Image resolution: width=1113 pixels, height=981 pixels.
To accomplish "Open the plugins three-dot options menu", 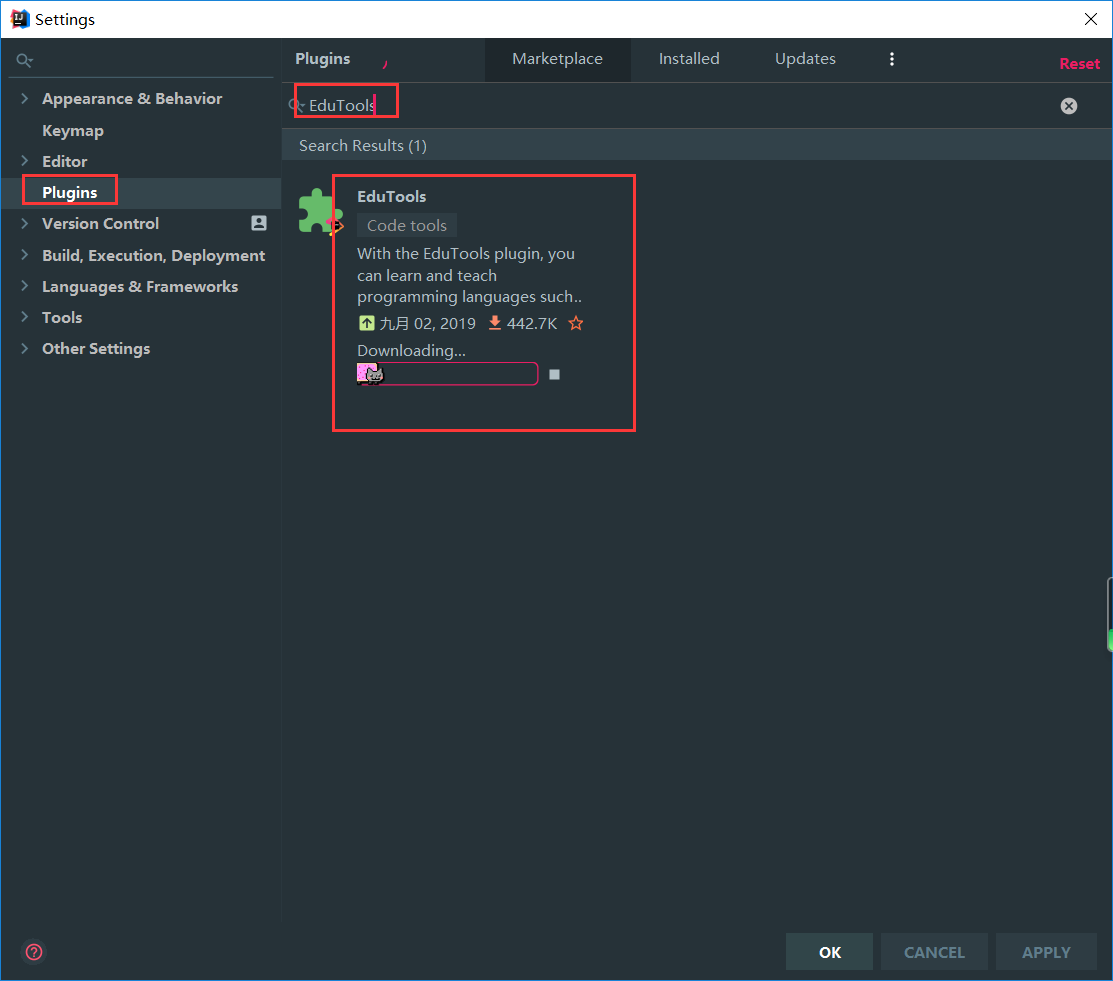I will tap(892, 59).
